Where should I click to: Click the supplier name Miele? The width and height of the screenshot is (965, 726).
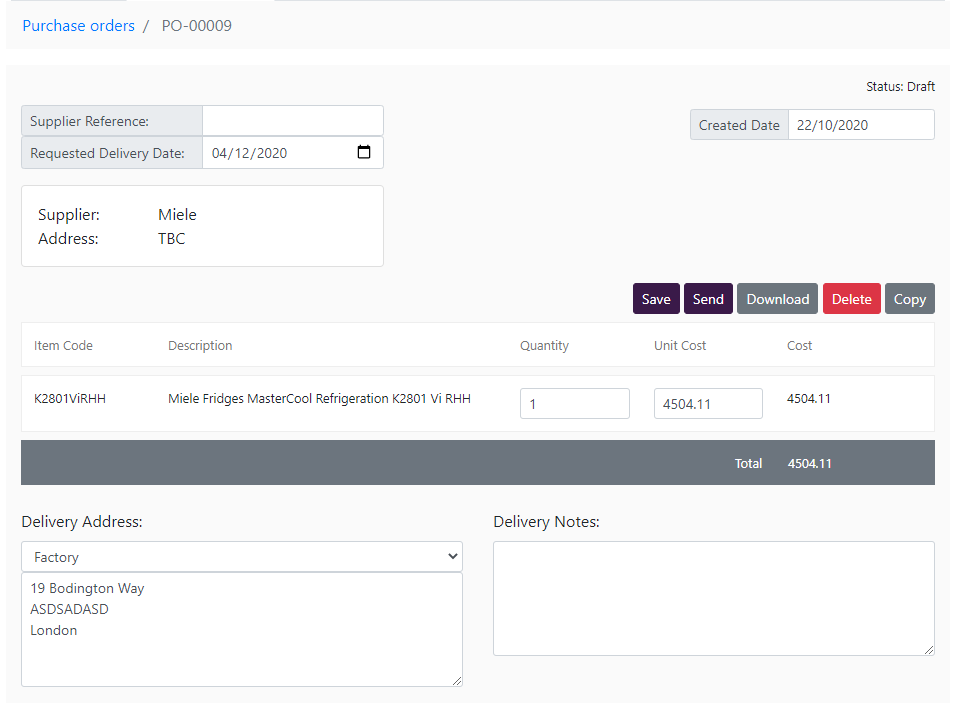tap(177, 215)
